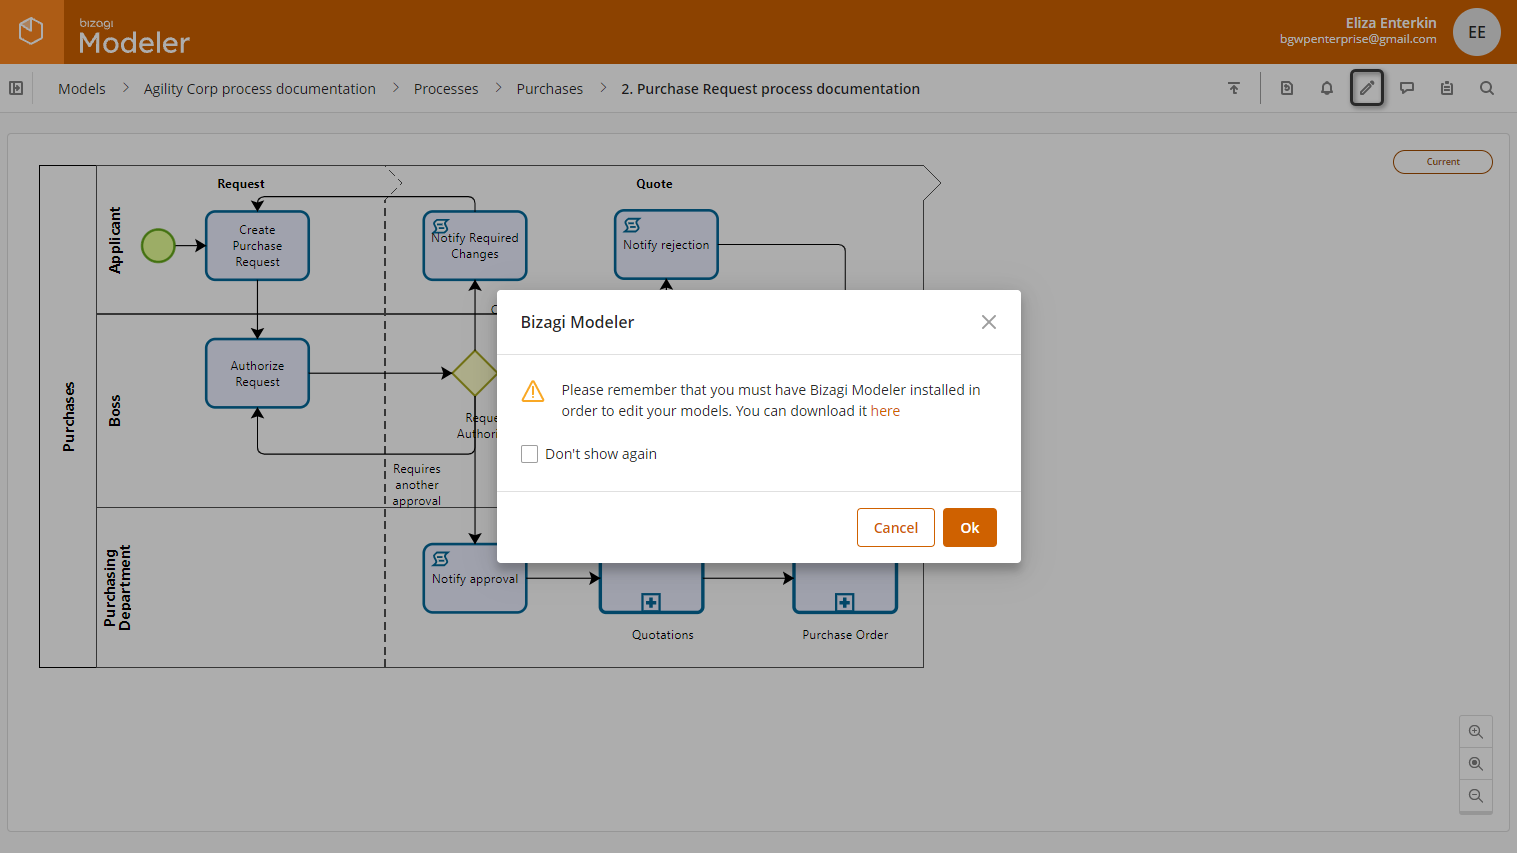Click the edit pencil icon
The height and width of the screenshot is (853, 1517).
pos(1367,88)
